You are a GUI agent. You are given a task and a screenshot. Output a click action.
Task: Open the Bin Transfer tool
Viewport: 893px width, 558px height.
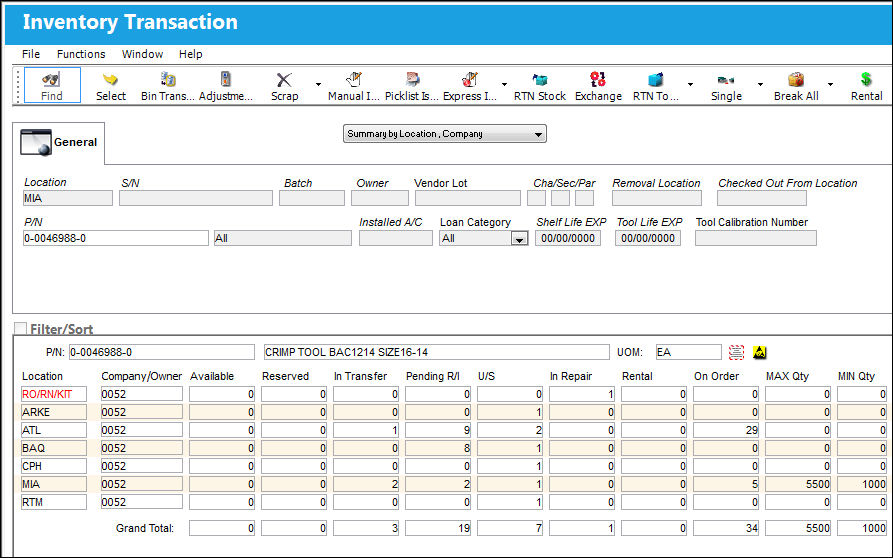tap(167, 85)
